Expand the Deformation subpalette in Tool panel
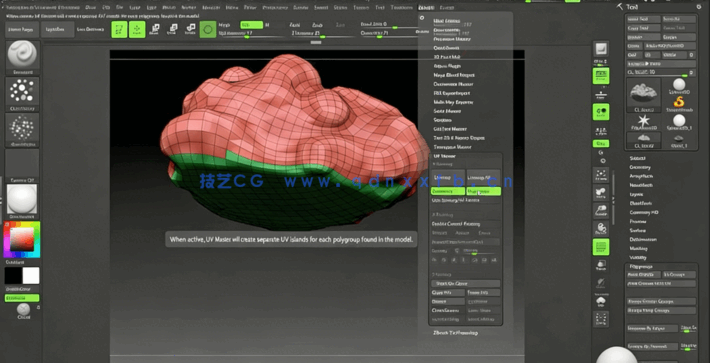 click(x=643, y=239)
